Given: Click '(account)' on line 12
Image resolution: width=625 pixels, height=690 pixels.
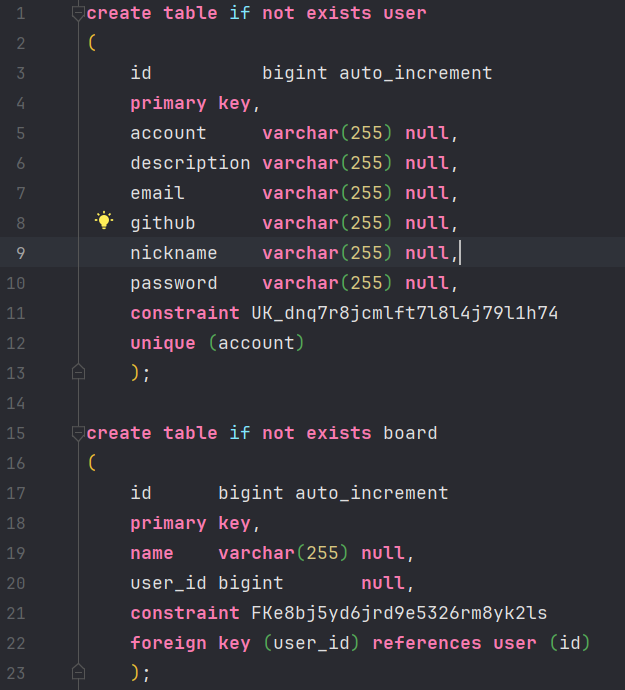Looking at the screenshot, I should tap(256, 343).
